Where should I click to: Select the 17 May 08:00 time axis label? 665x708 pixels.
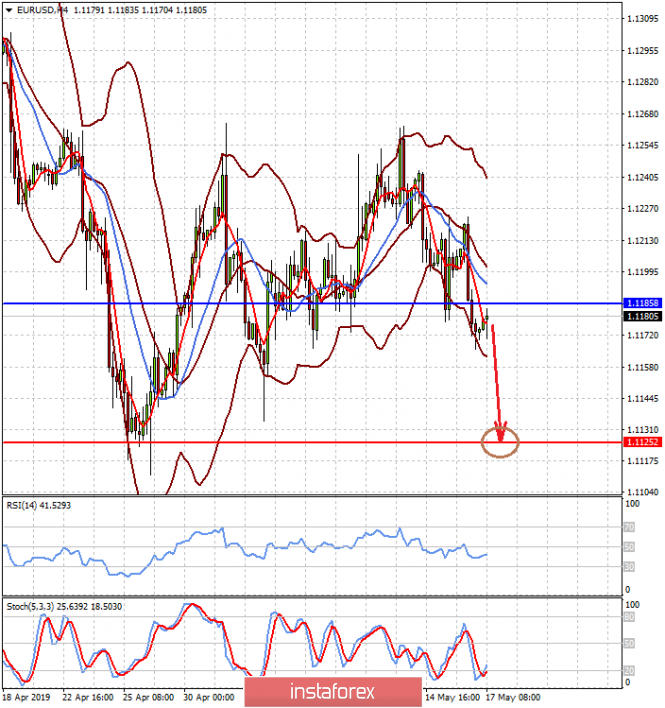(513, 698)
